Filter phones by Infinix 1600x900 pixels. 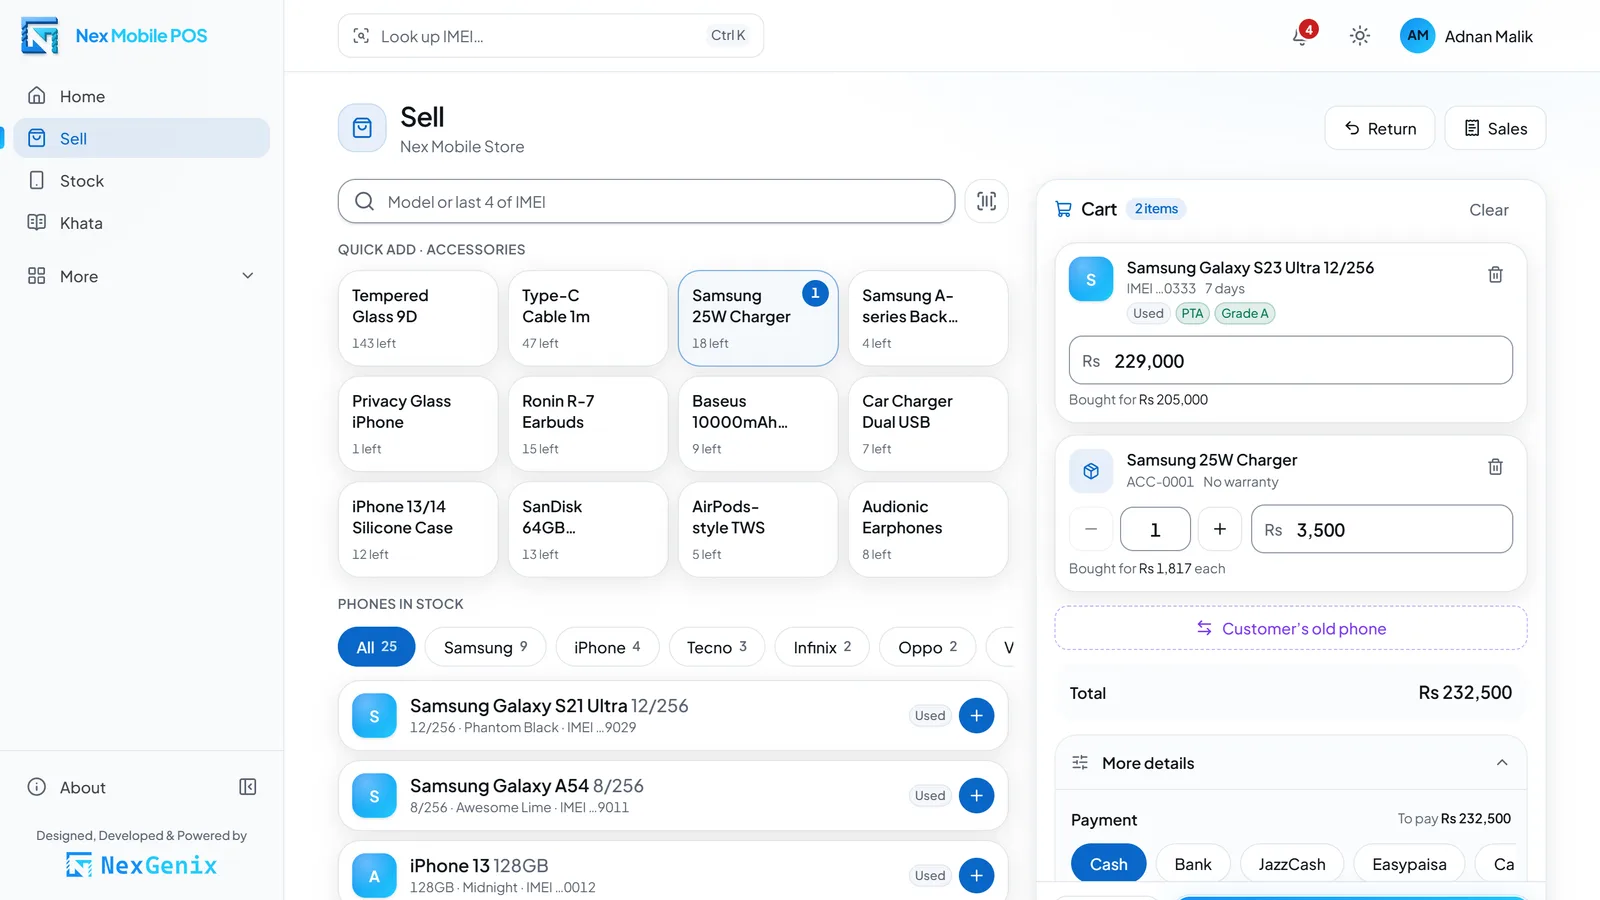[x=822, y=647]
